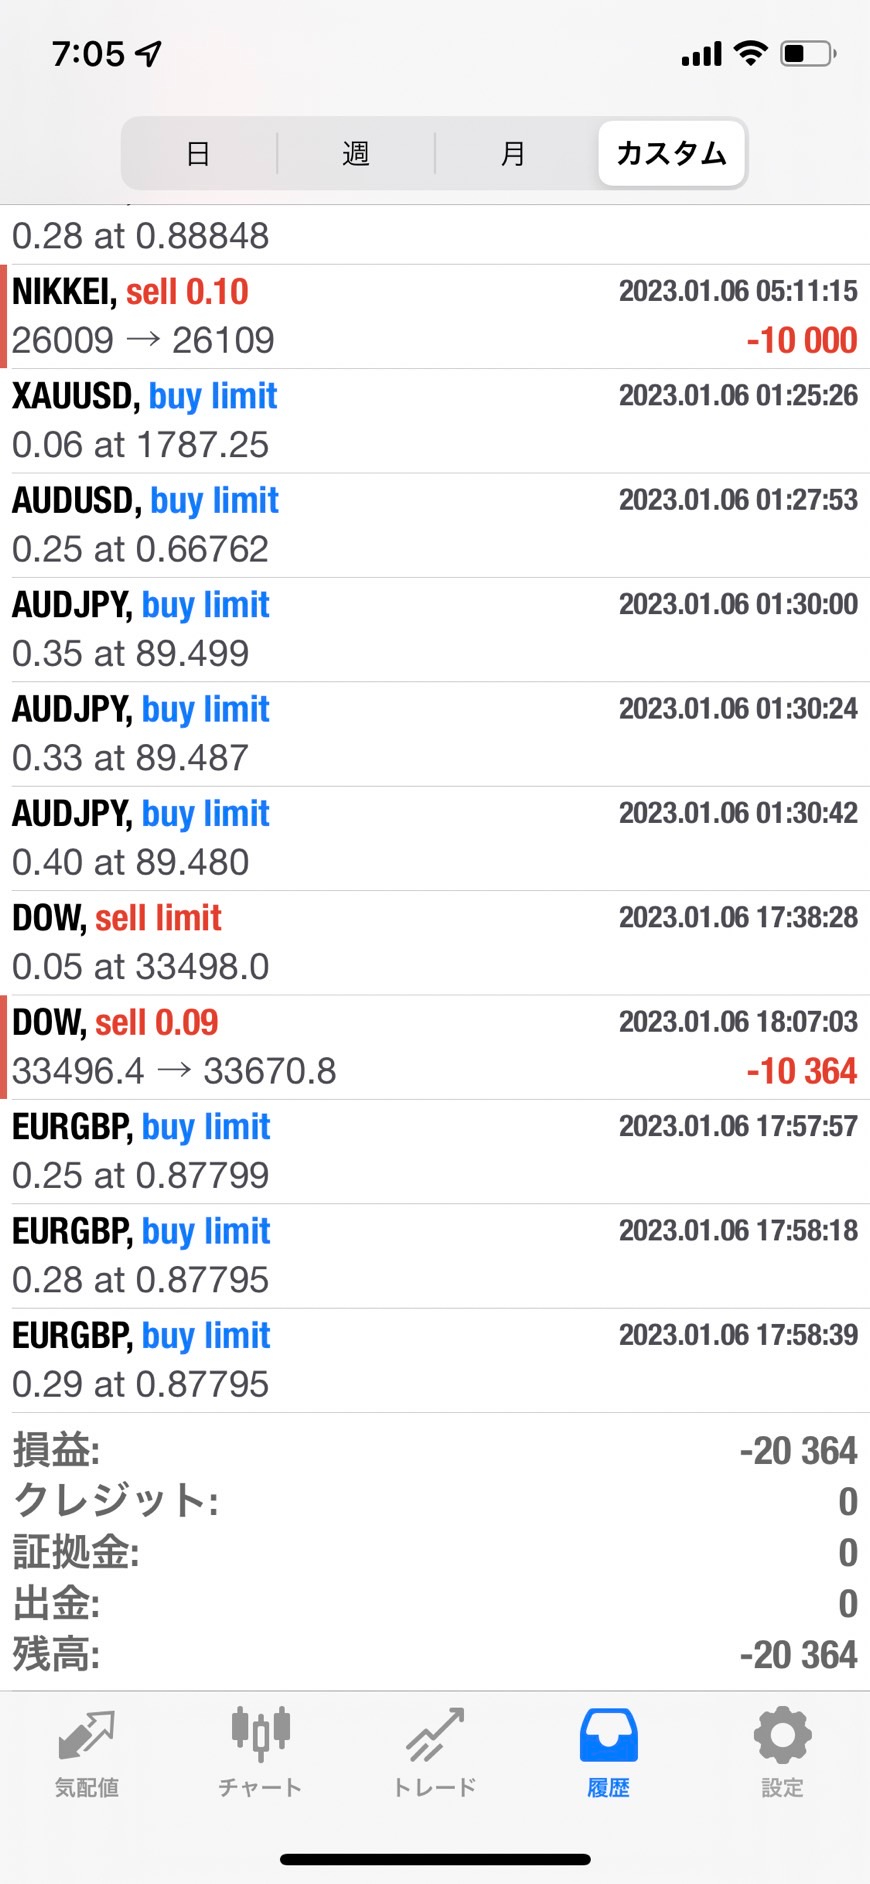The height and width of the screenshot is (1884, 870).
Task: Tap the Wi-Fi status icon
Action: (750, 53)
